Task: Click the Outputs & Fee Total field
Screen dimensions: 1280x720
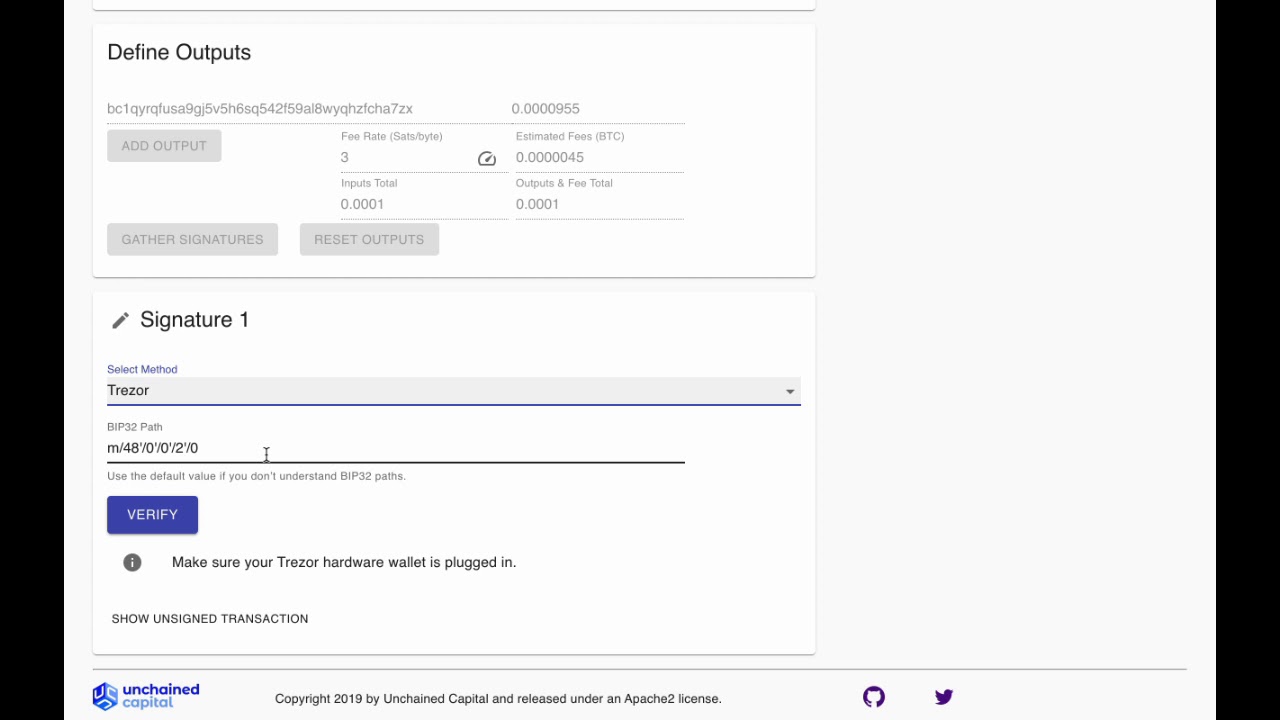Action: pyautogui.click(x=600, y=205)
